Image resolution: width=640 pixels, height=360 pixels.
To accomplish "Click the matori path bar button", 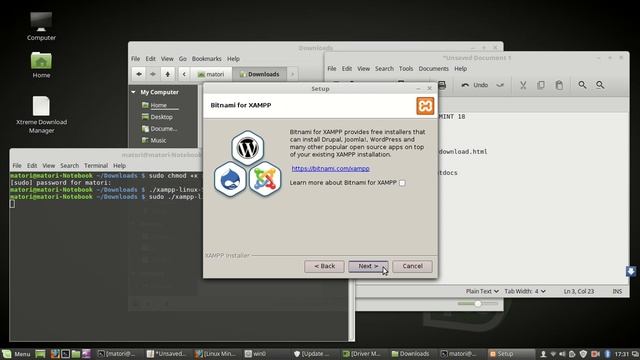I will (x=211, y=74).
